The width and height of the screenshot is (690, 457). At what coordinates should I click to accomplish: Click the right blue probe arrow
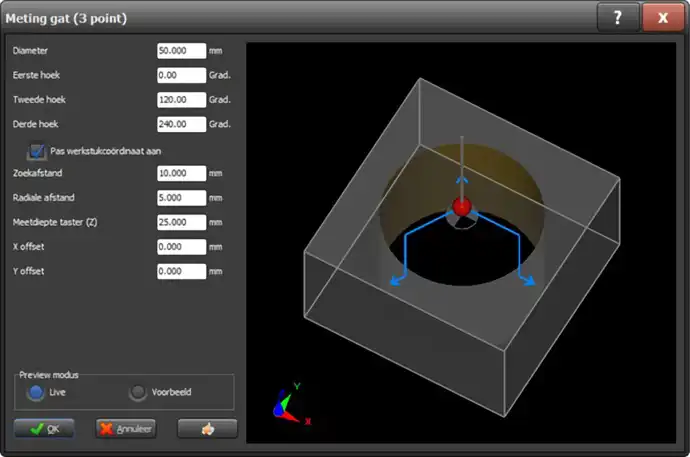tap(528, 280)
